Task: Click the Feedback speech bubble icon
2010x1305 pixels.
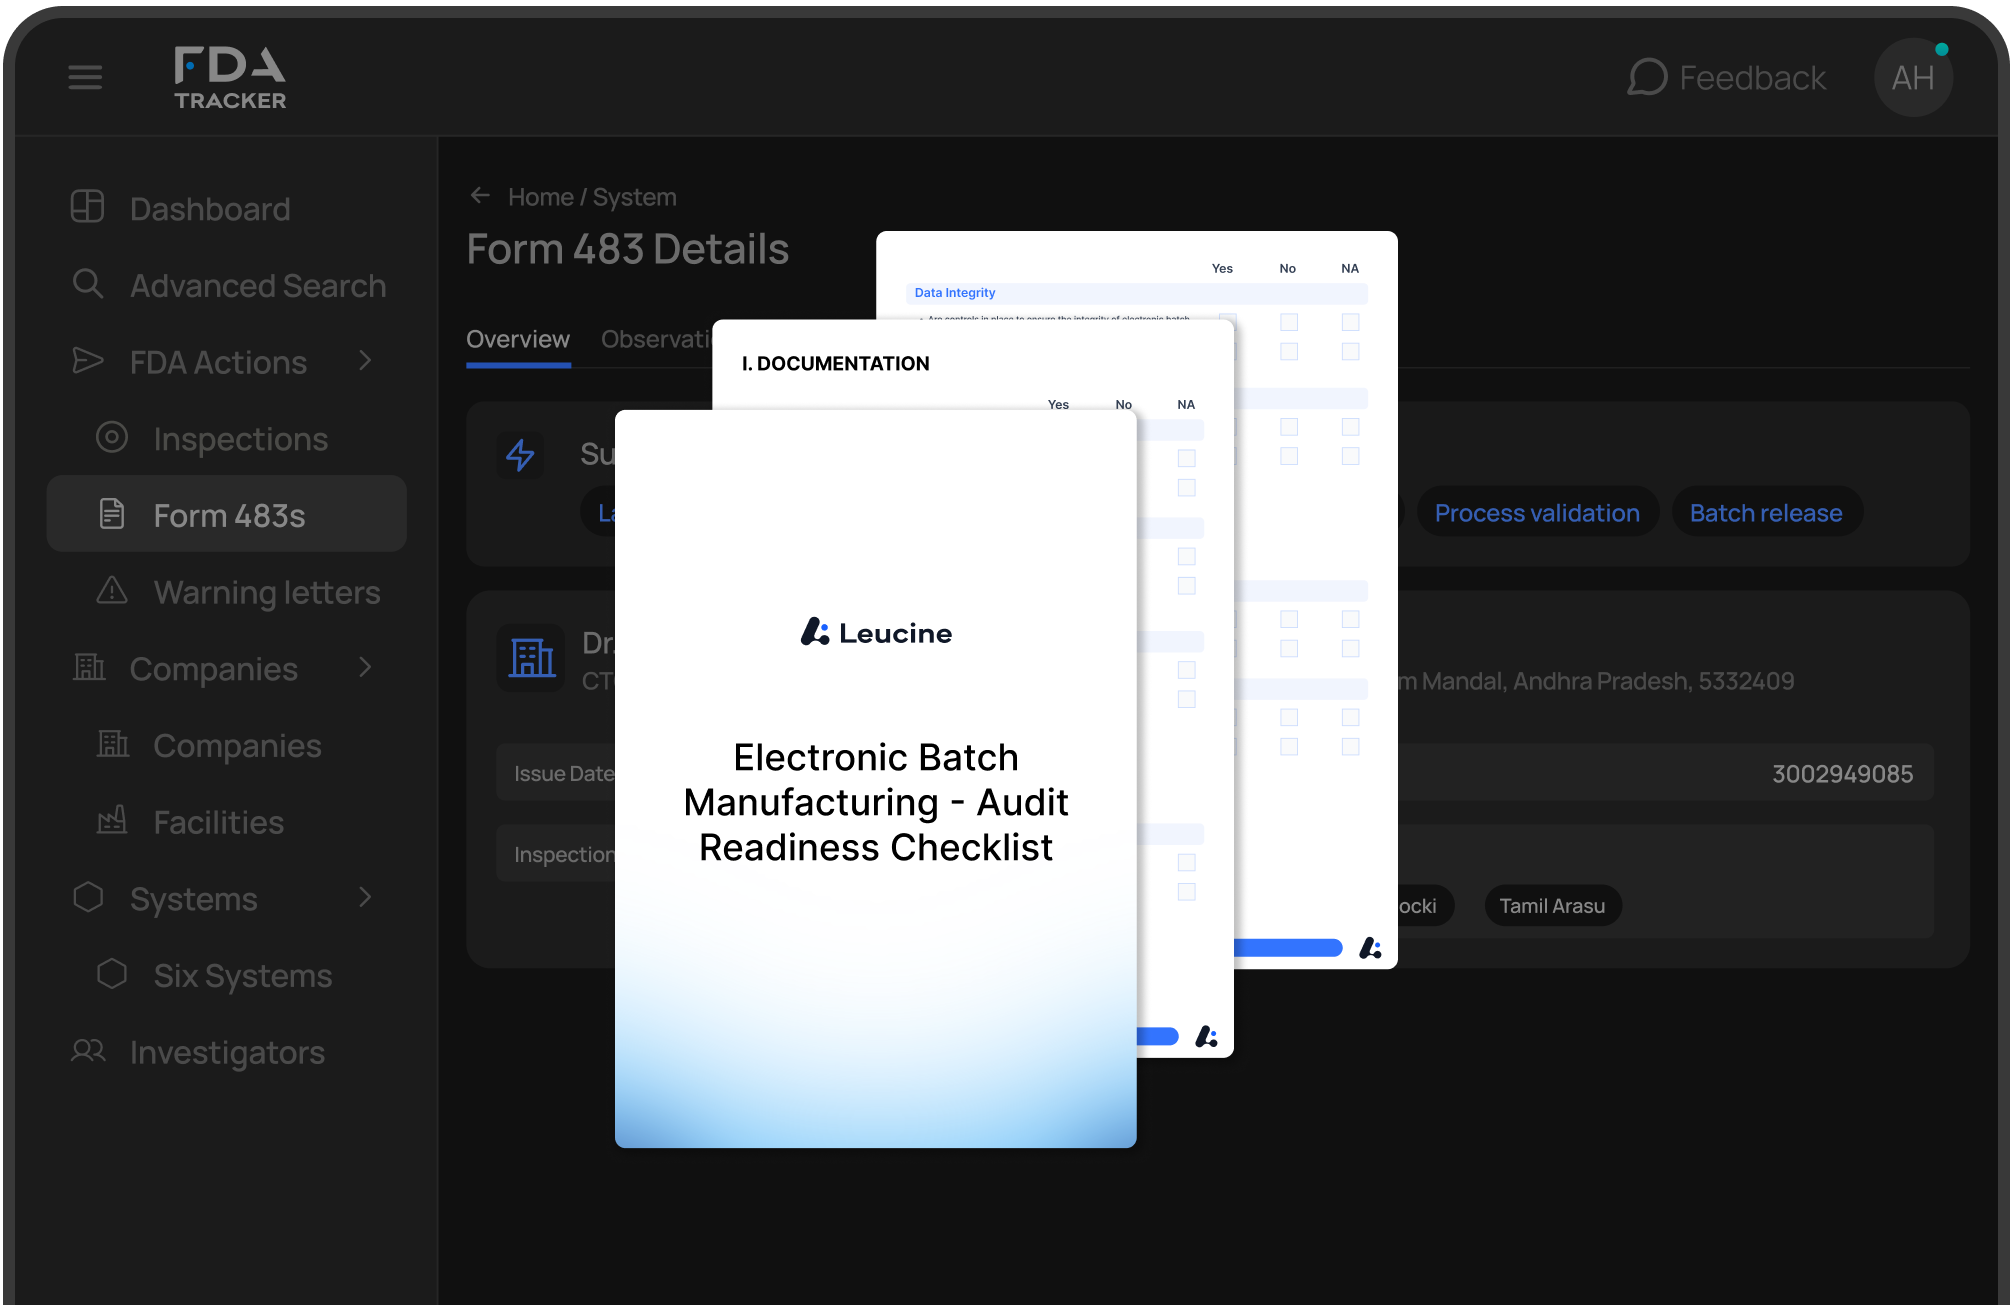Action: (x=1647, y=78)
